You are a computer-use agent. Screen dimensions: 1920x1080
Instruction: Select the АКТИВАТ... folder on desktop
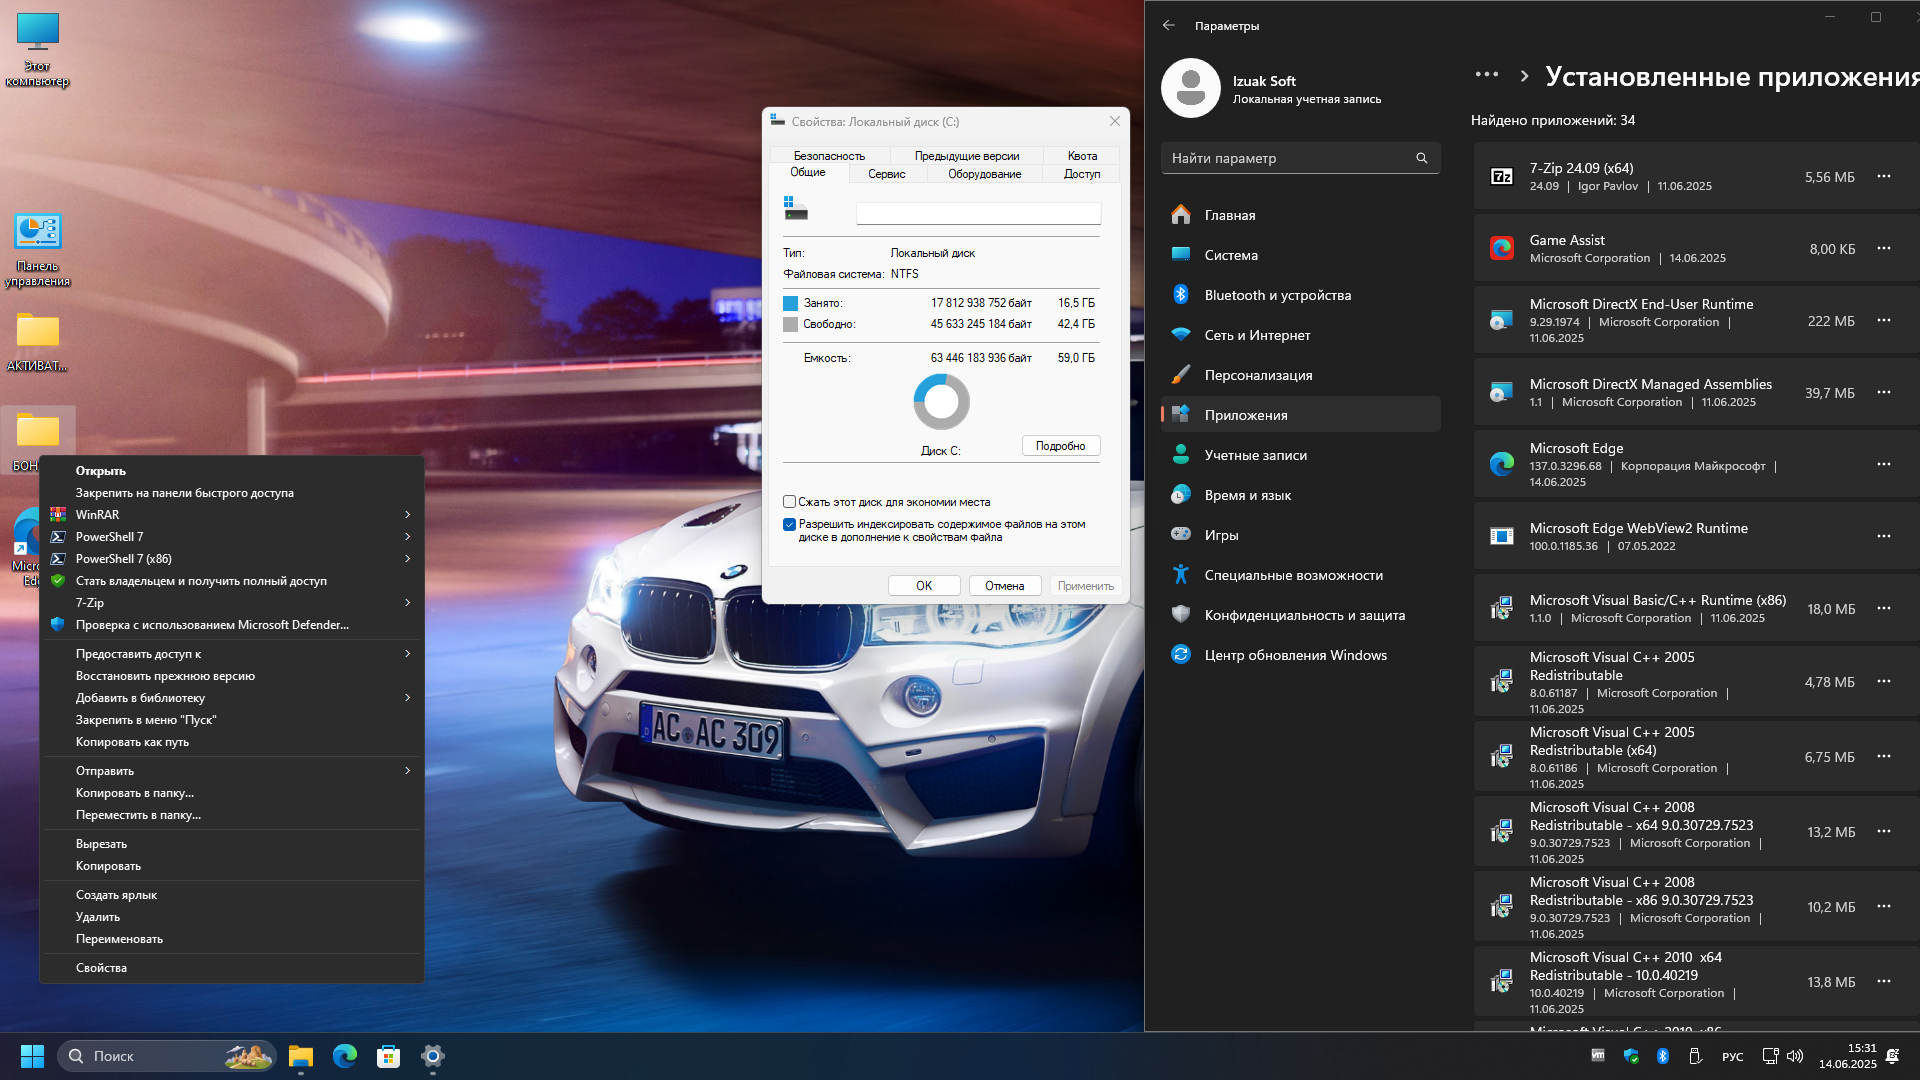point(38,342)
